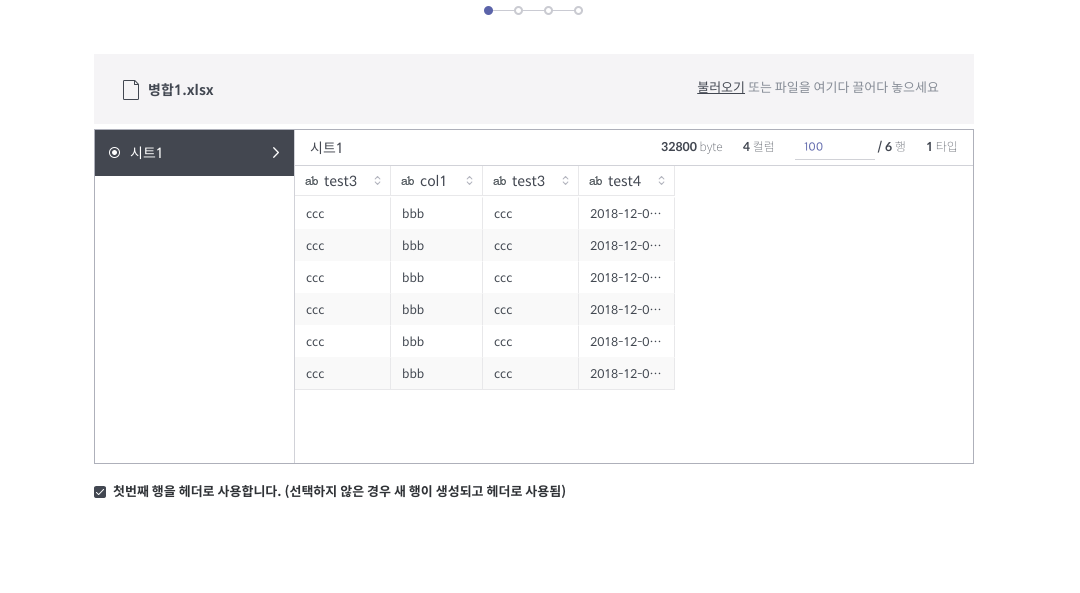Go to the third step indicator dot
The height and width of the screenshot is (593, 1080).
pos(548,10)
